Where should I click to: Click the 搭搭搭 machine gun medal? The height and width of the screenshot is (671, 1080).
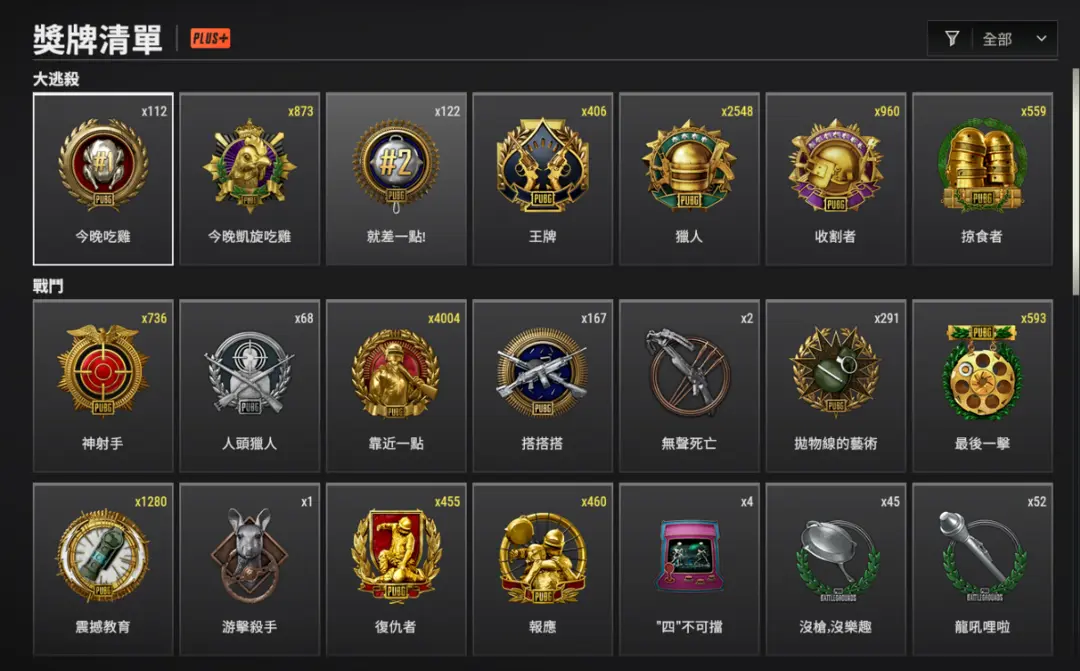pos(543,386)
